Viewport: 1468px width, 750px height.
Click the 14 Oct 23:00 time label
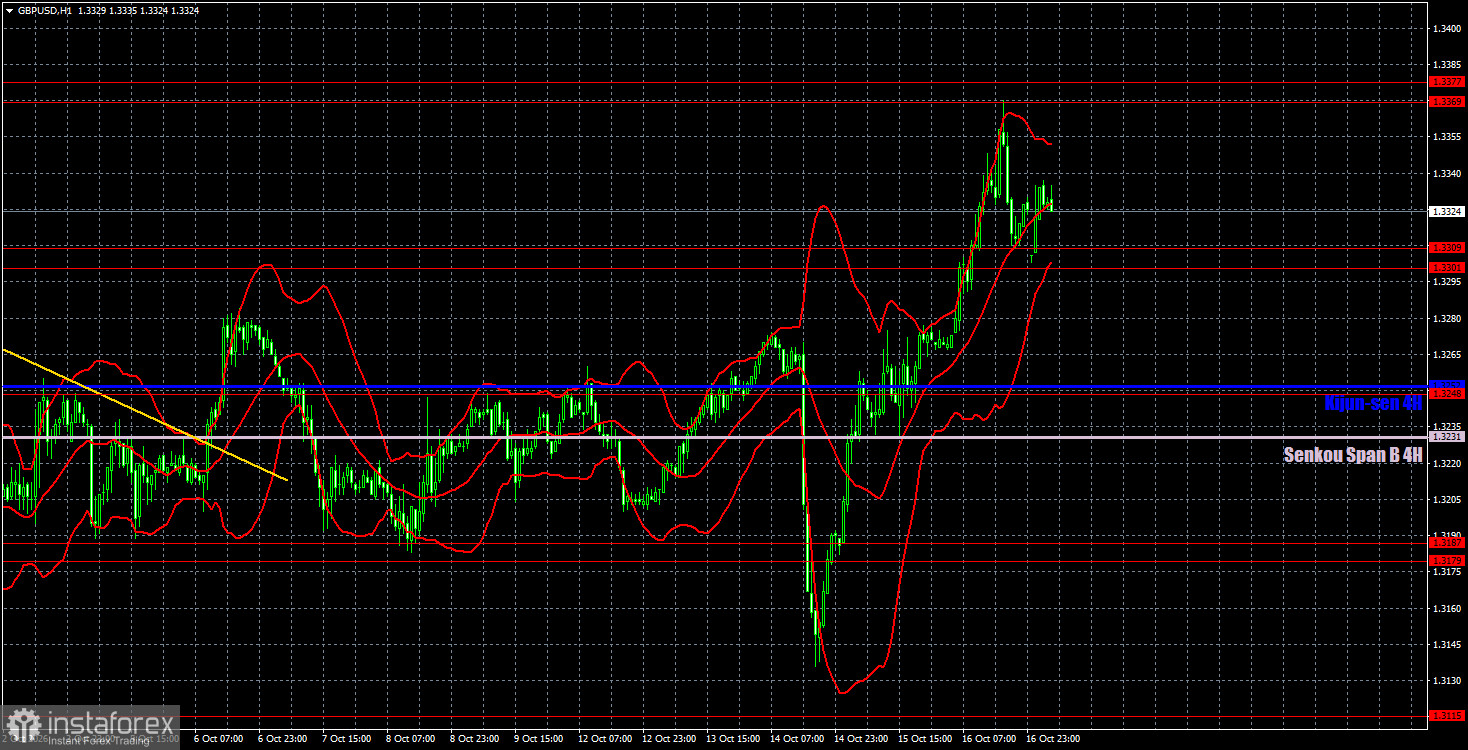(860, 739)
